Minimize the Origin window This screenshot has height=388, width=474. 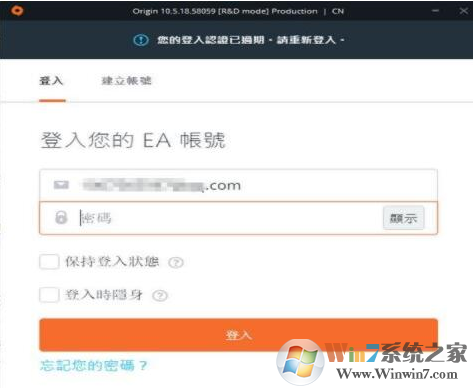[435, 11]
